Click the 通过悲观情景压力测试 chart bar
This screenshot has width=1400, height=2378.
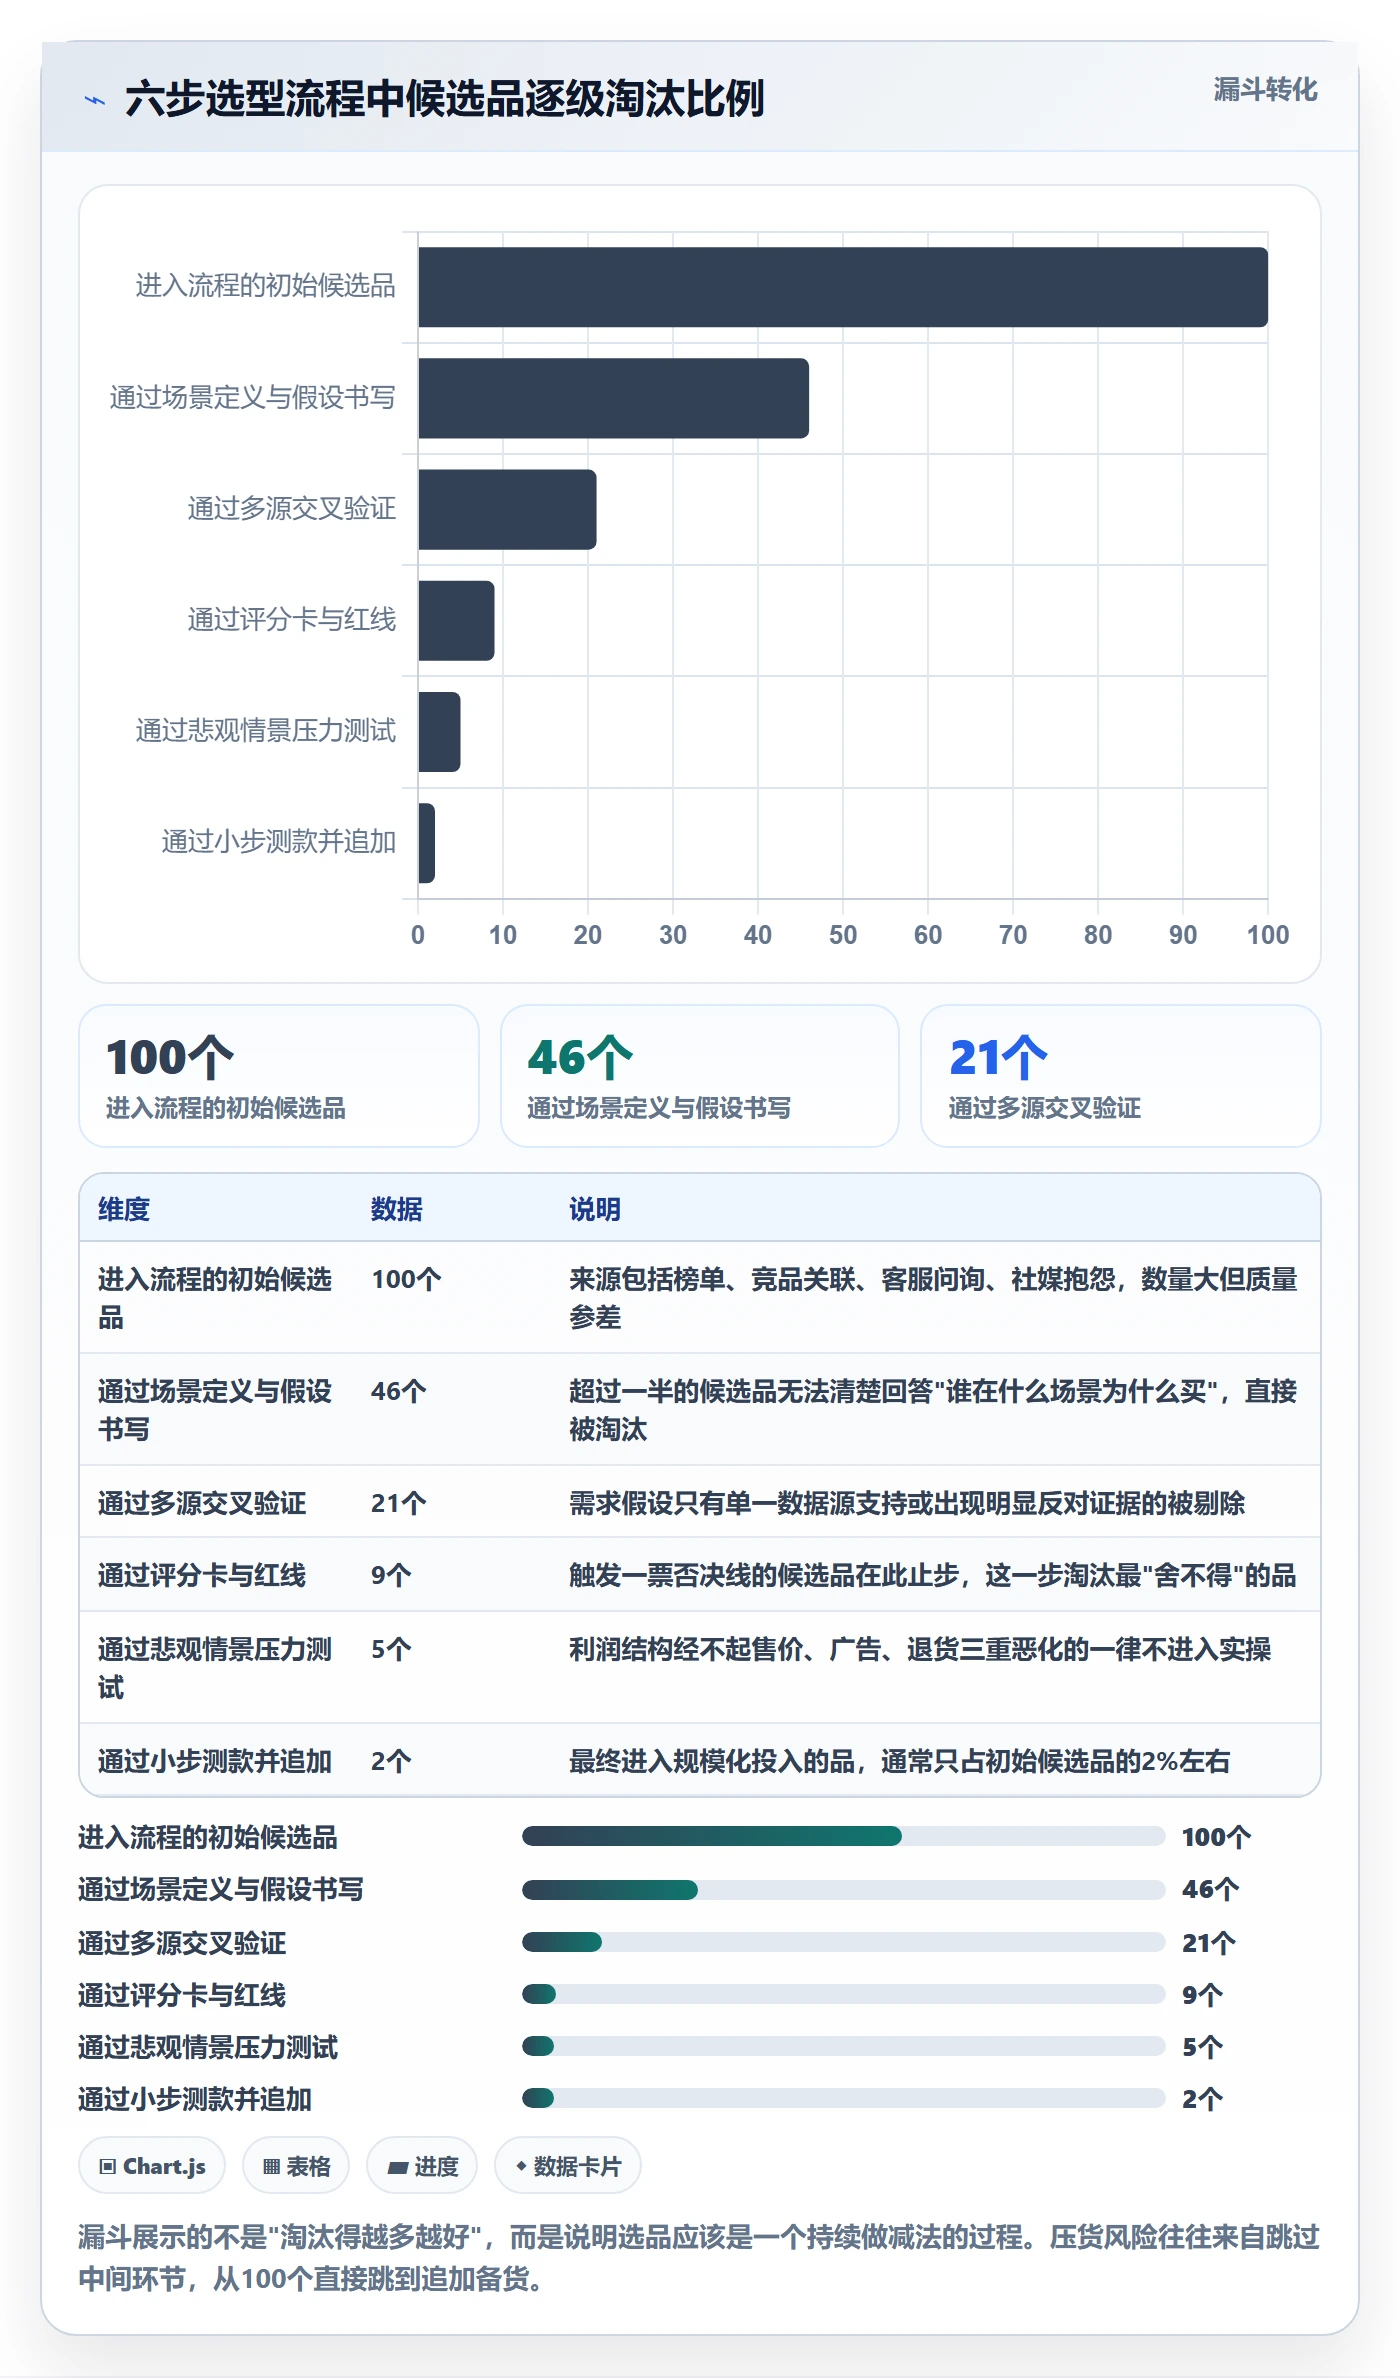pos(439,732)
